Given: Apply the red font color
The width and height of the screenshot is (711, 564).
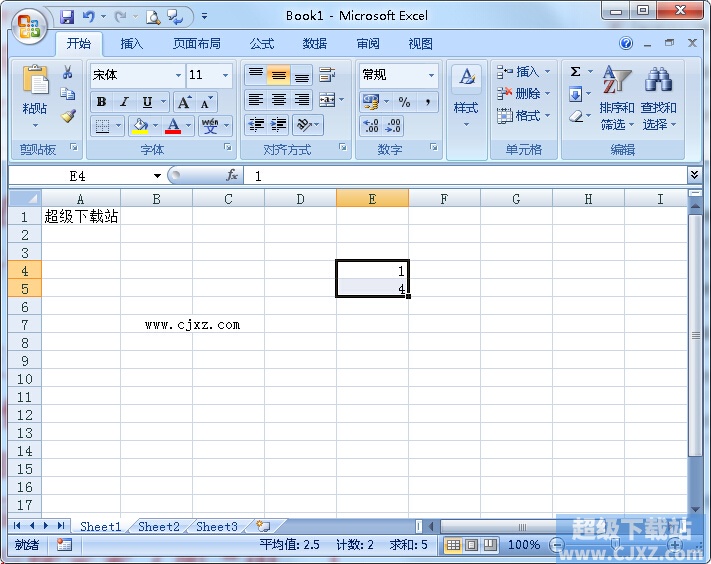Looking at the screenshot, I should pos(173,126).
